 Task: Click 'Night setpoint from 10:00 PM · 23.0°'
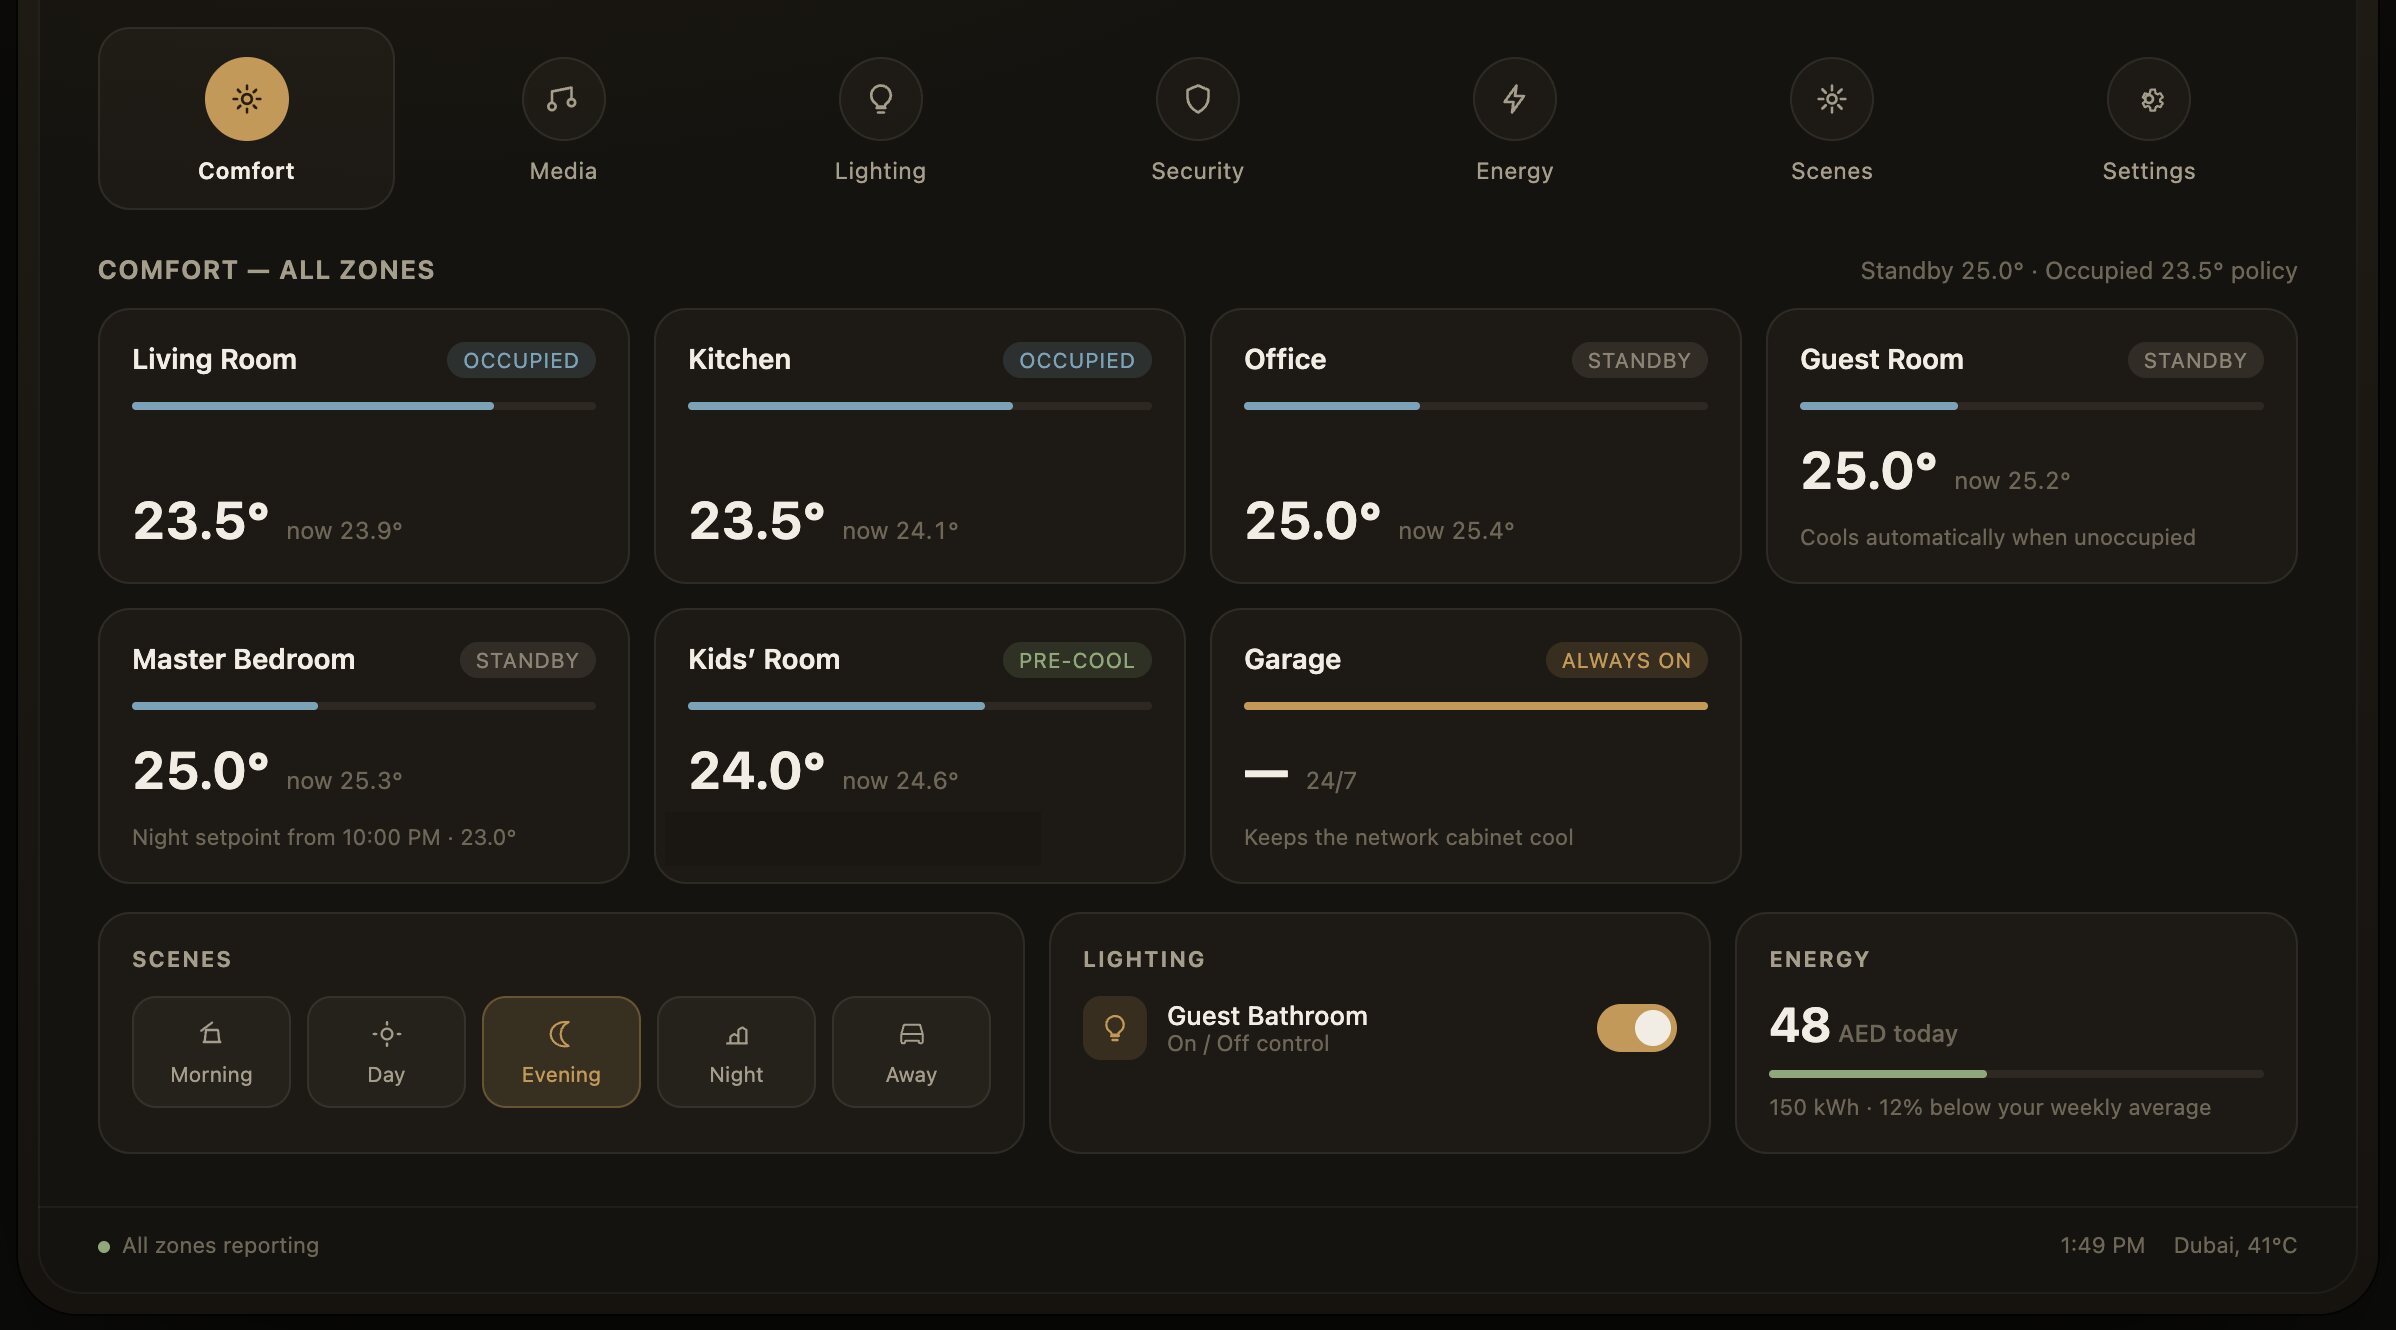[x=324, y=837]
